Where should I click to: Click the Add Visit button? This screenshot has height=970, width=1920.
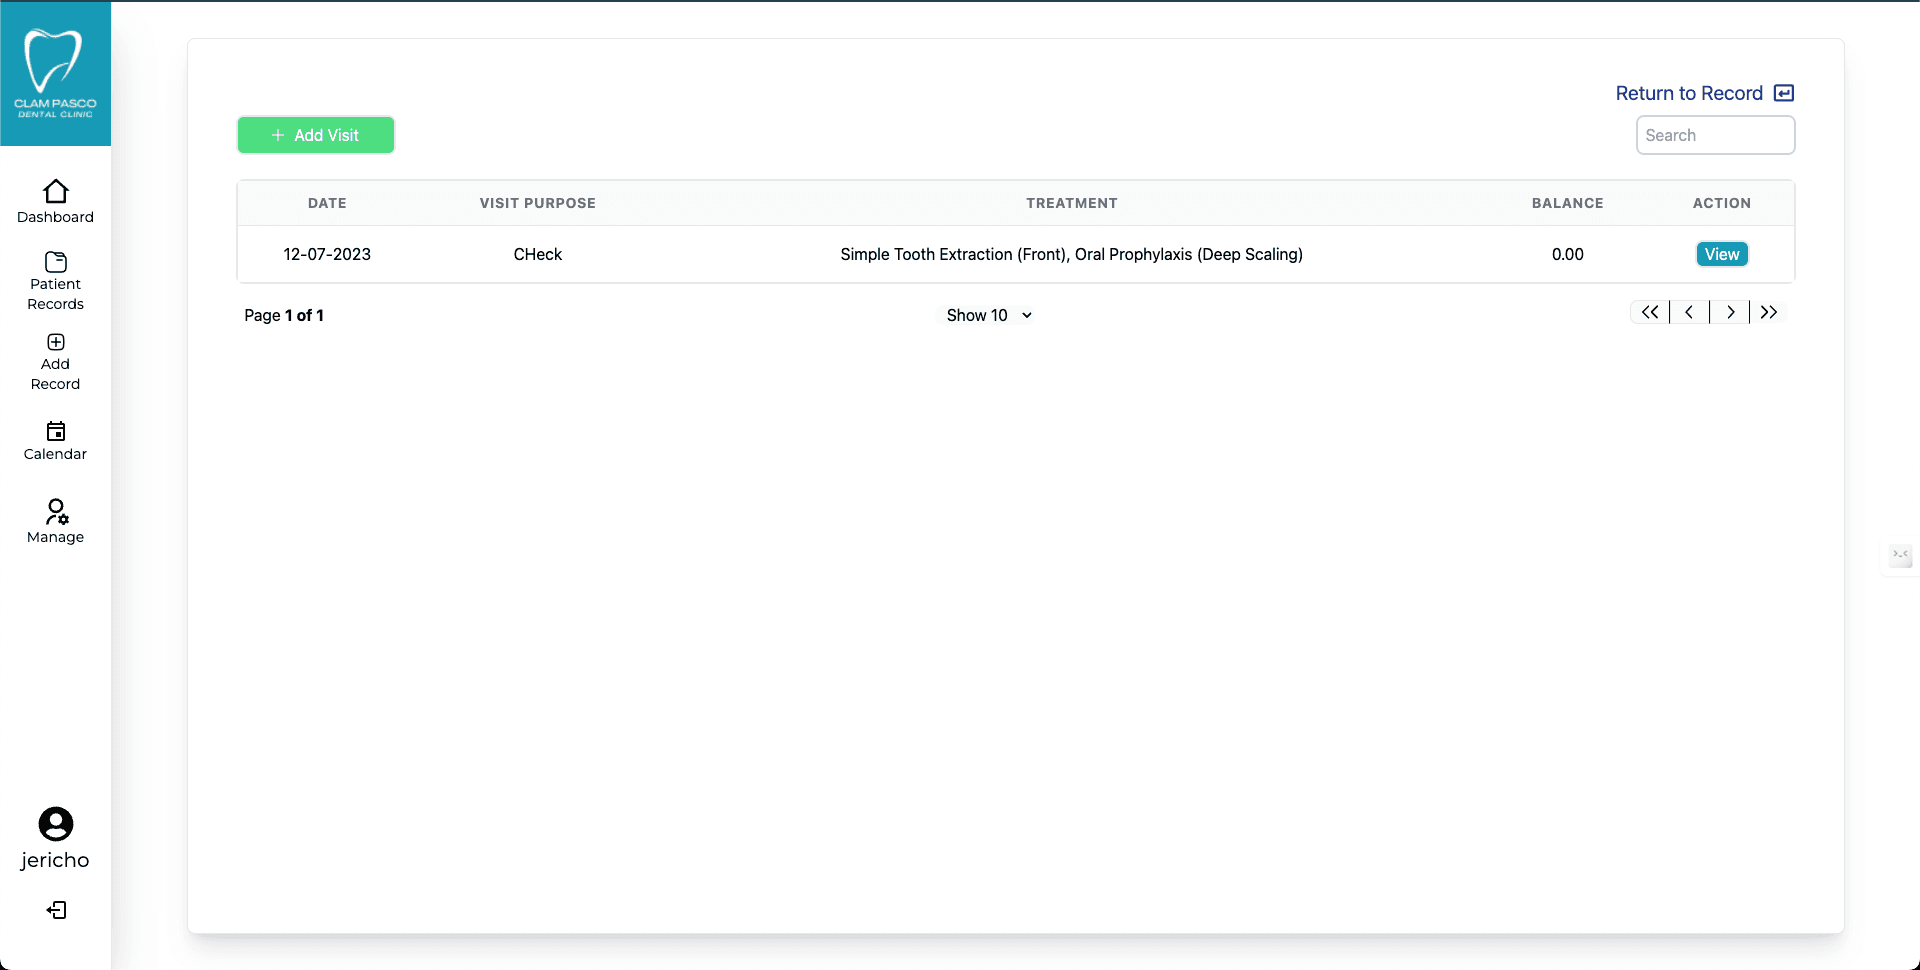[x=315, y=135]
